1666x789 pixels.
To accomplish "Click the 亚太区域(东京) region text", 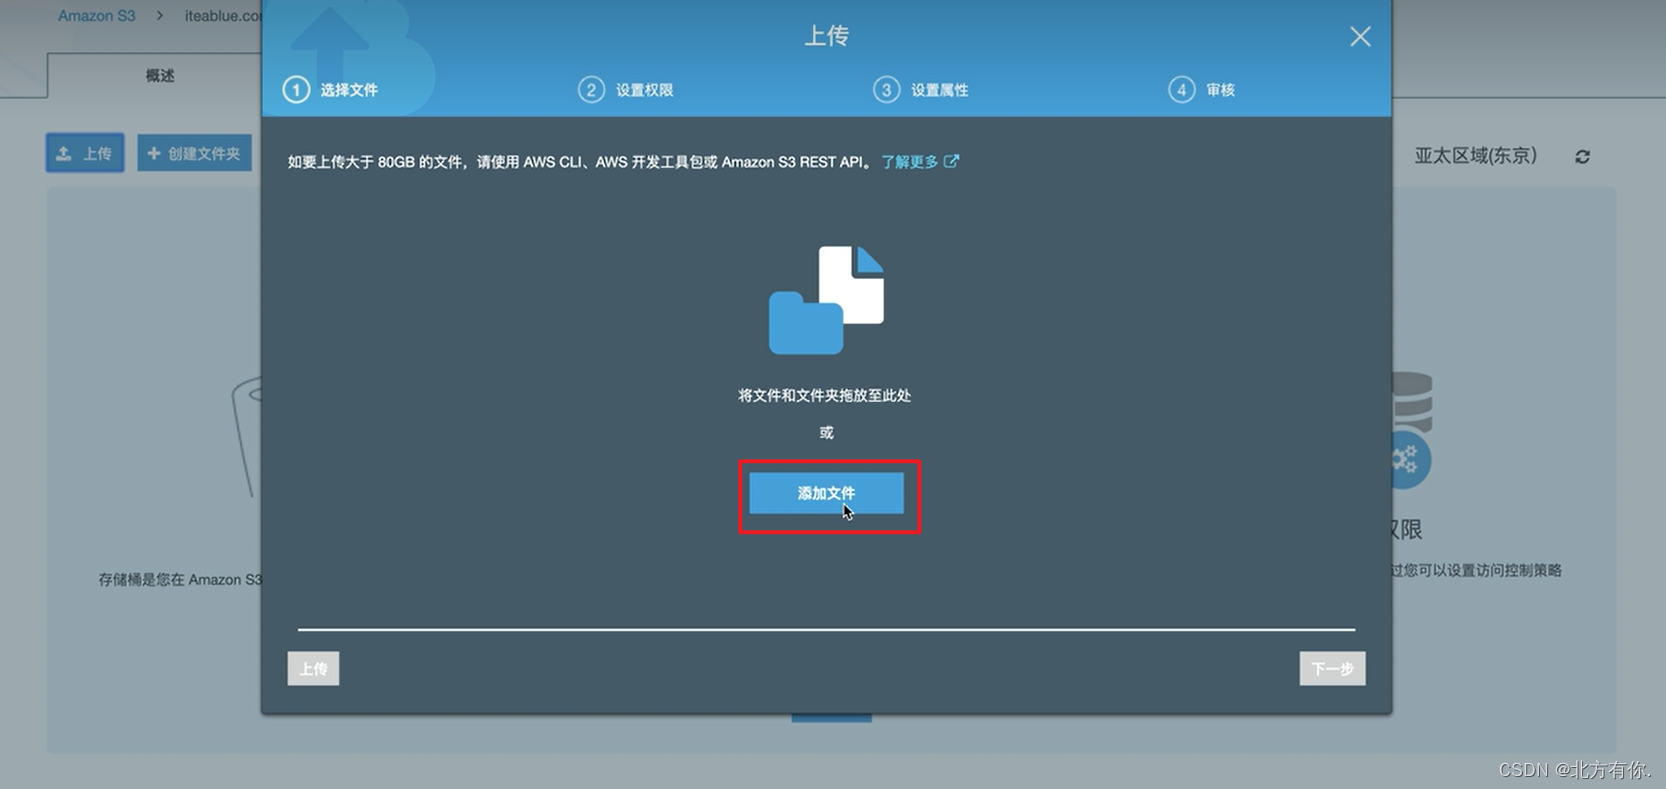I will (1475, 156).
